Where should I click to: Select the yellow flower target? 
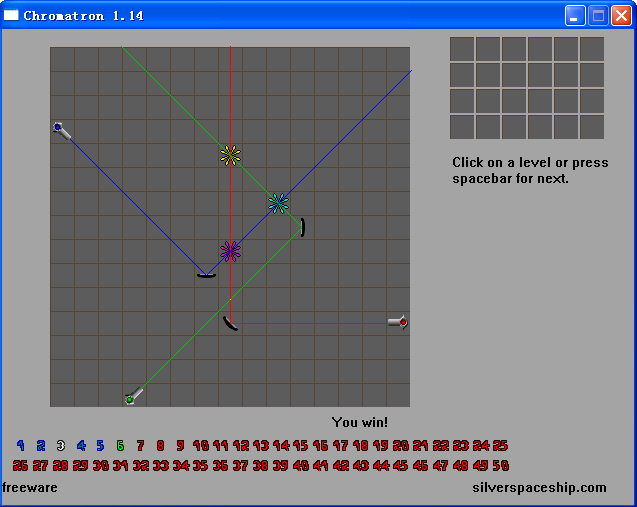click(x=230, y=155)
